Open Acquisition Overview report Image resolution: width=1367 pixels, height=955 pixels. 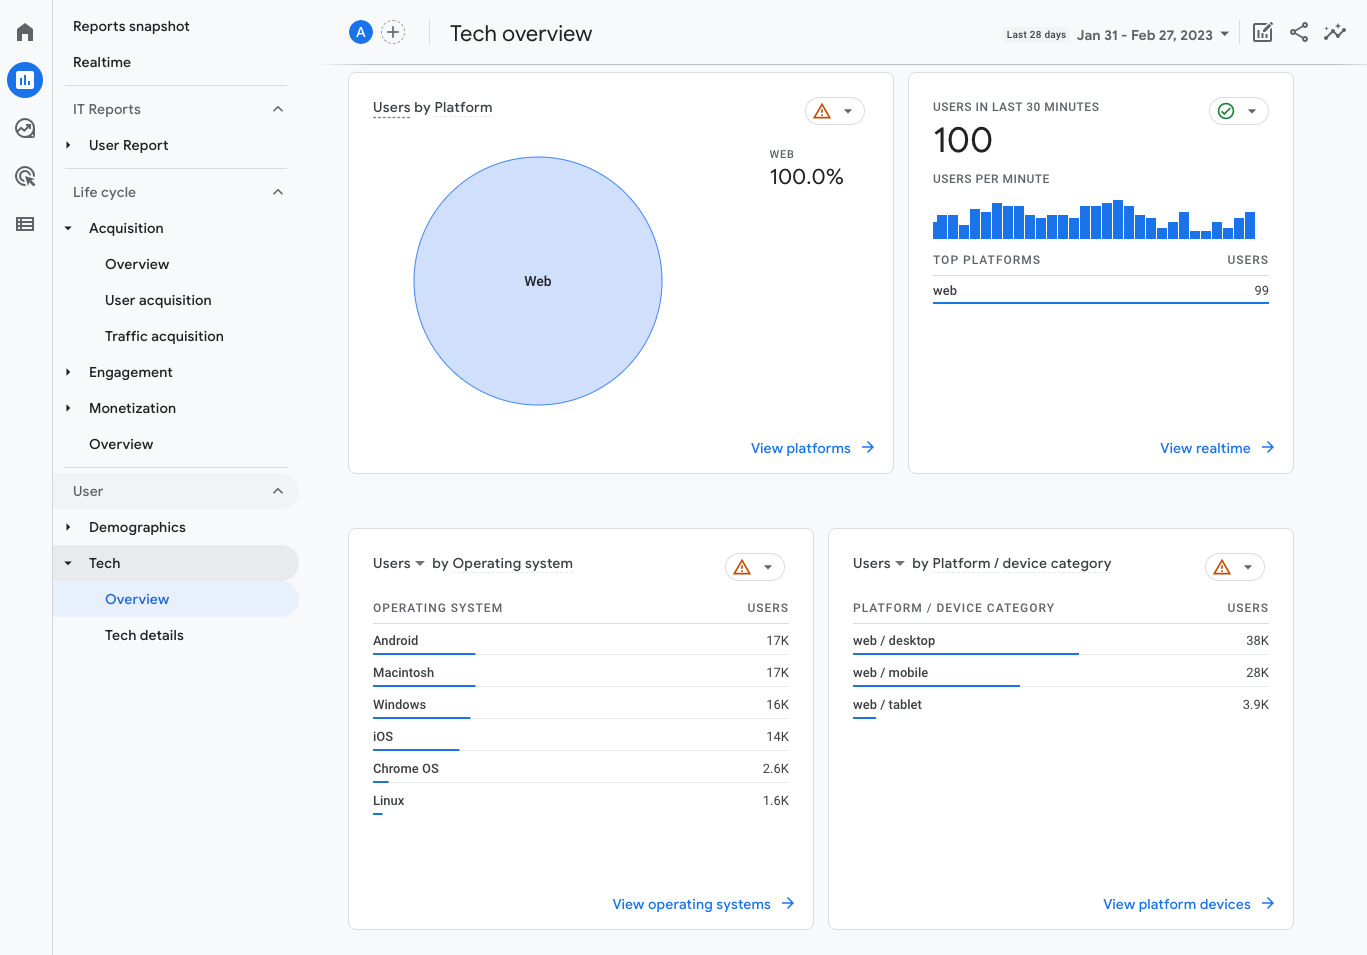(x=137, y=264)
